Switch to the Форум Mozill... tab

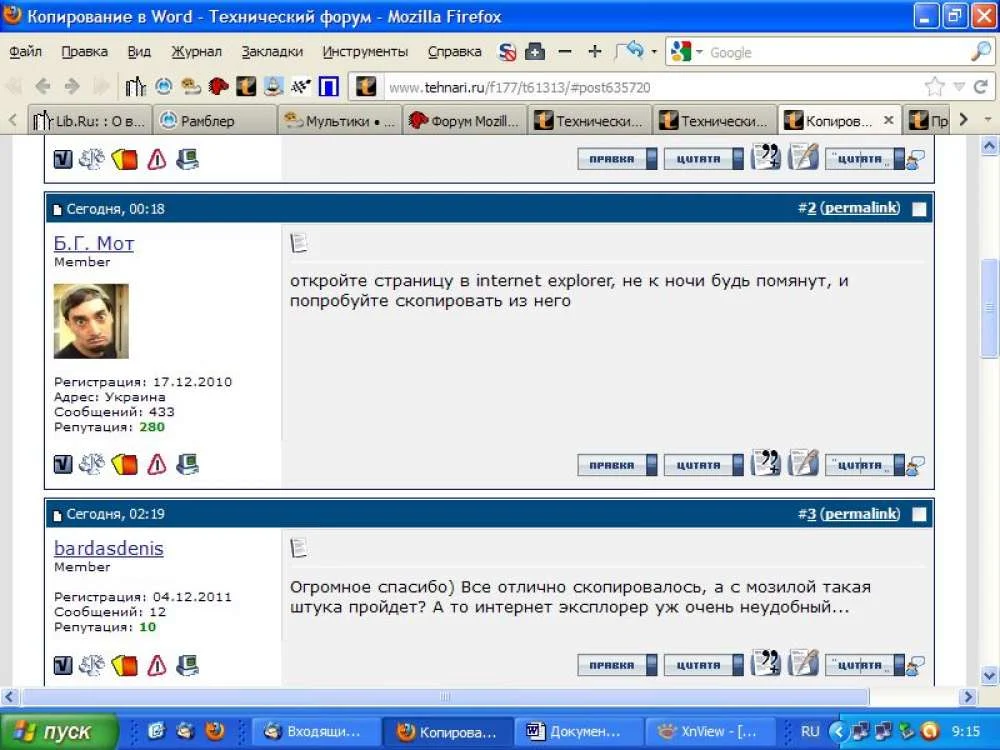pyautogui.click(x=465, y=121)
